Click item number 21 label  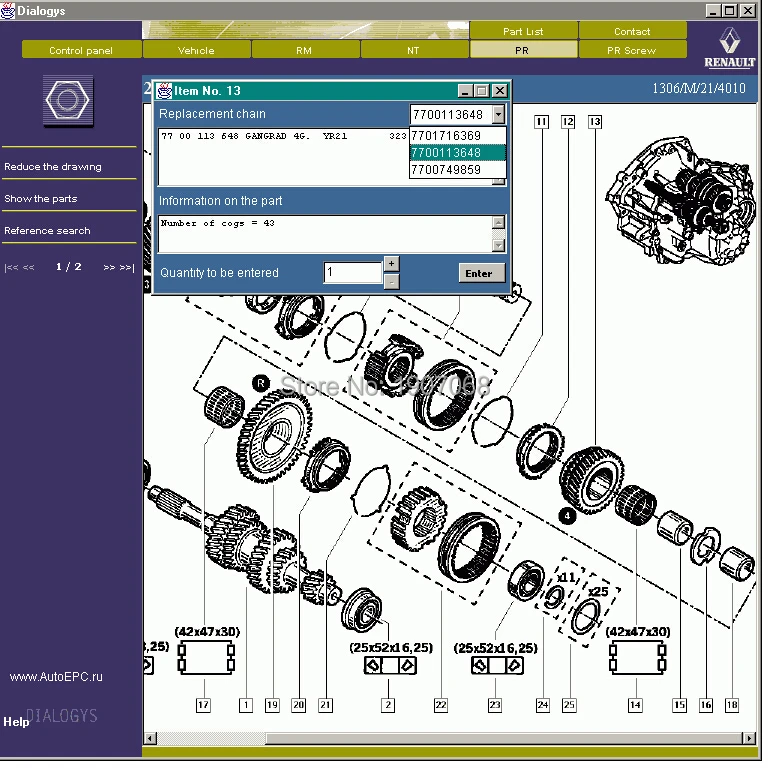click(325, 705)
